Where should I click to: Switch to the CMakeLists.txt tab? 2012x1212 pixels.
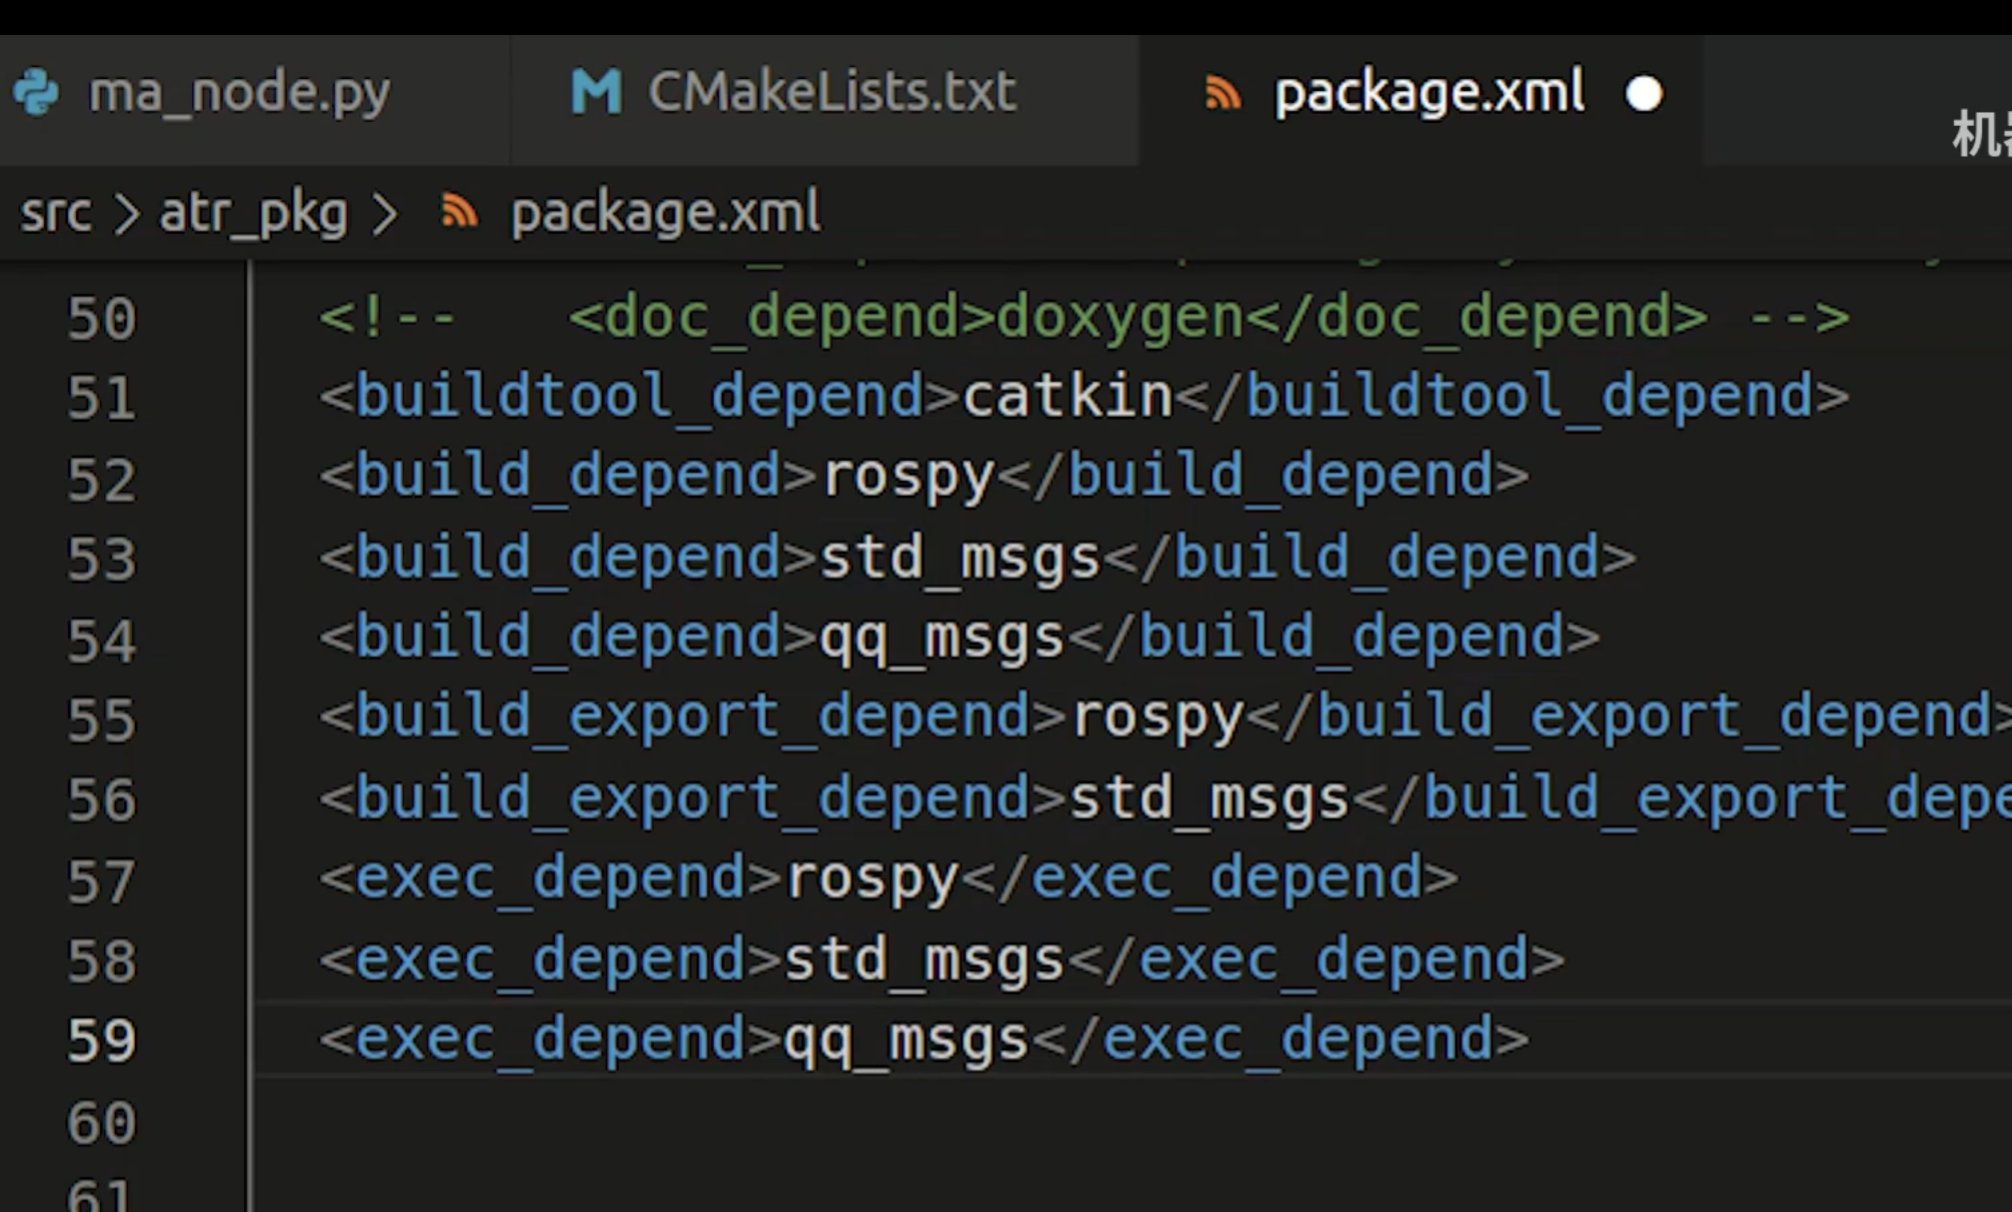point(830,93)
